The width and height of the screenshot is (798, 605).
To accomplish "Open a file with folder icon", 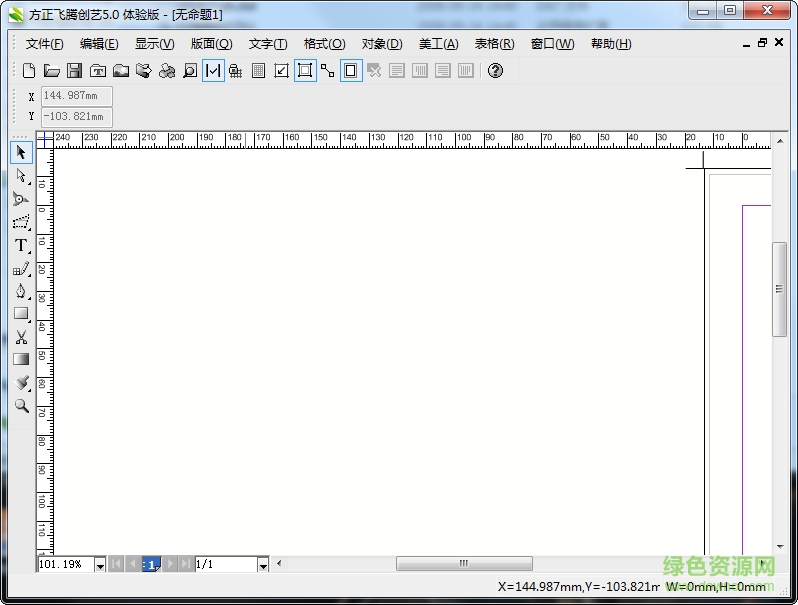I will pos(51,71).
